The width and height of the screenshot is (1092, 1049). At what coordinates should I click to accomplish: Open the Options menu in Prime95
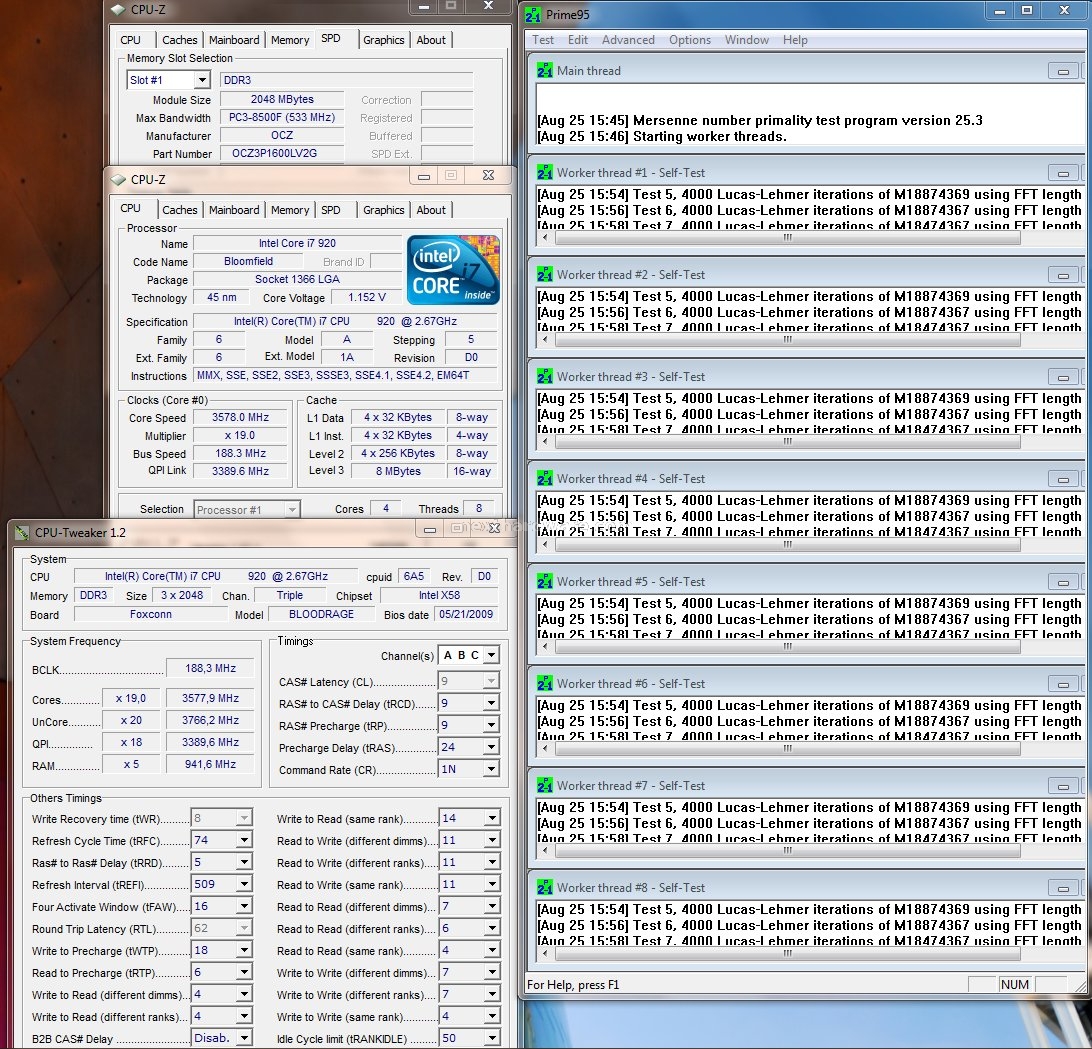coord(689,40)
